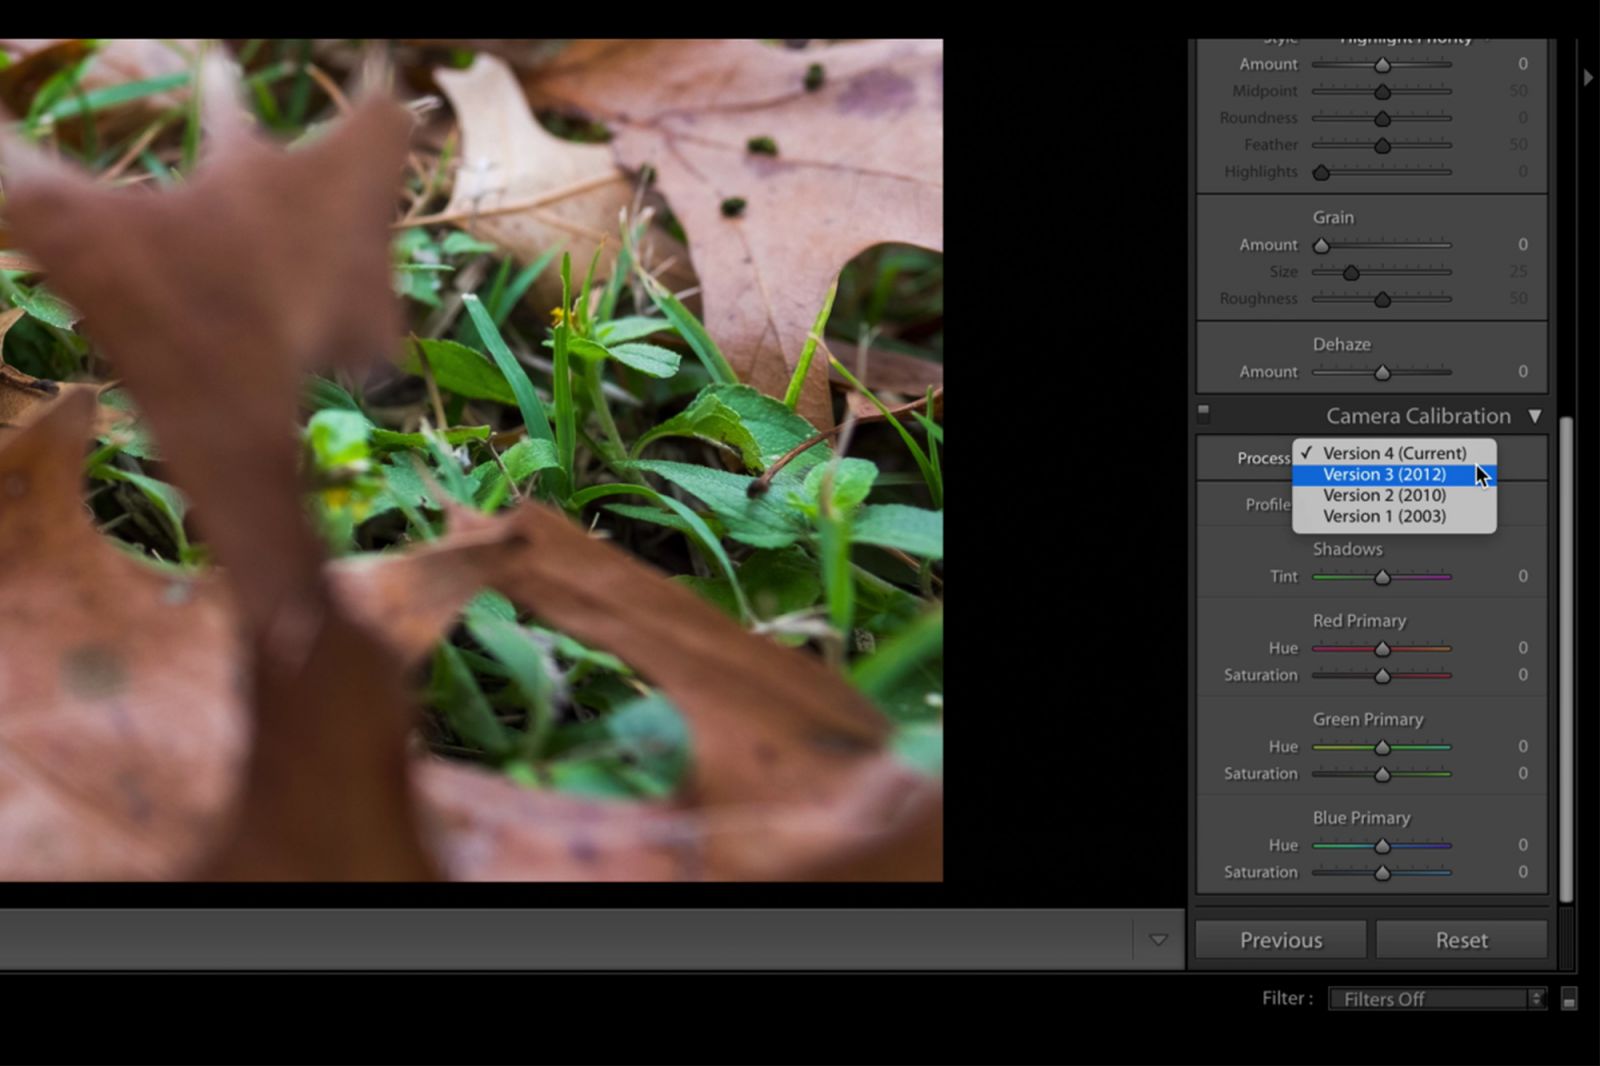Select Version 3 (2012) from Process menu
1600x1066 pixels.
(x=1384, y=474)
